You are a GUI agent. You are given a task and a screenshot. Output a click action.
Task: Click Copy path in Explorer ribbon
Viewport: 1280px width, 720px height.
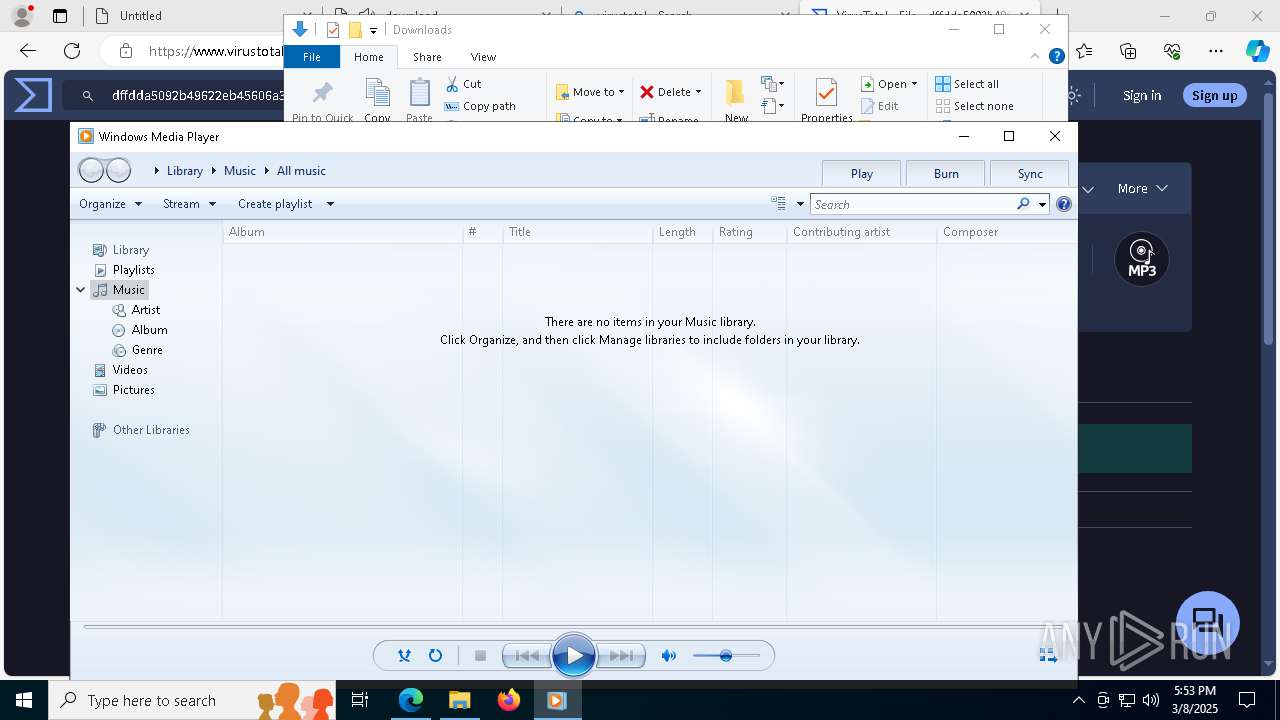point(480,106)
